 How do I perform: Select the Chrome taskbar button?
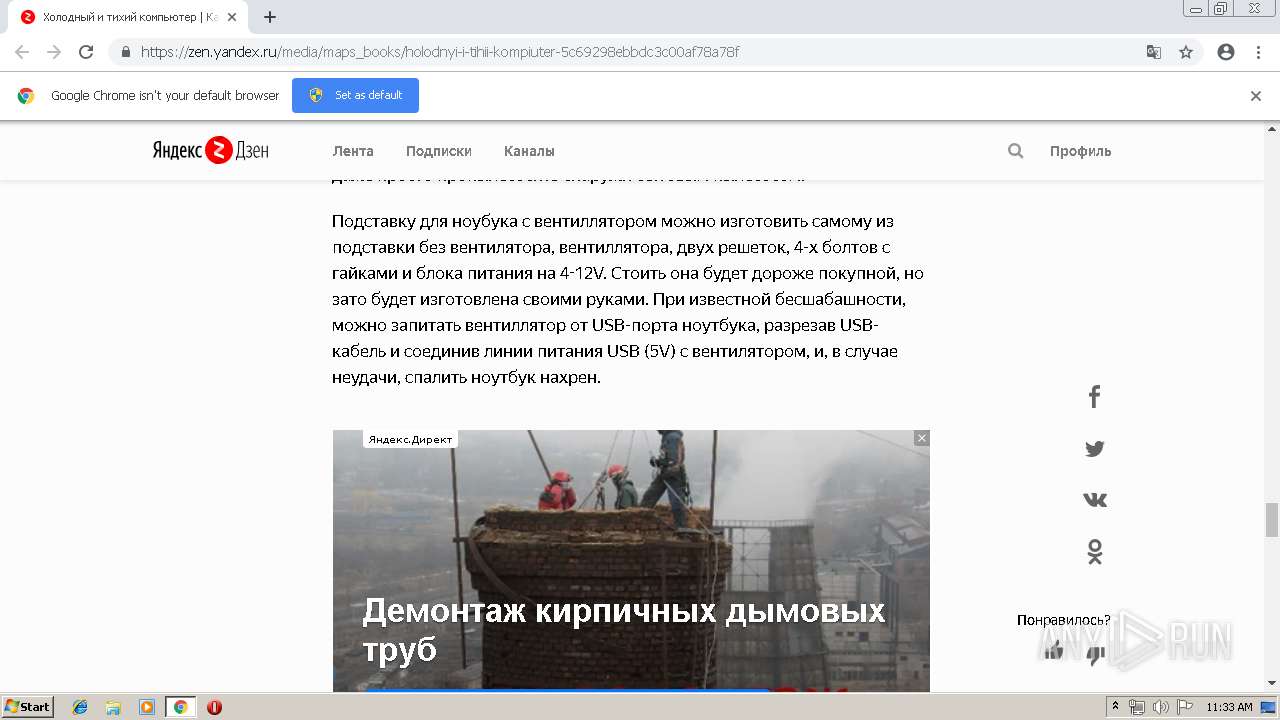pos(181,707)
